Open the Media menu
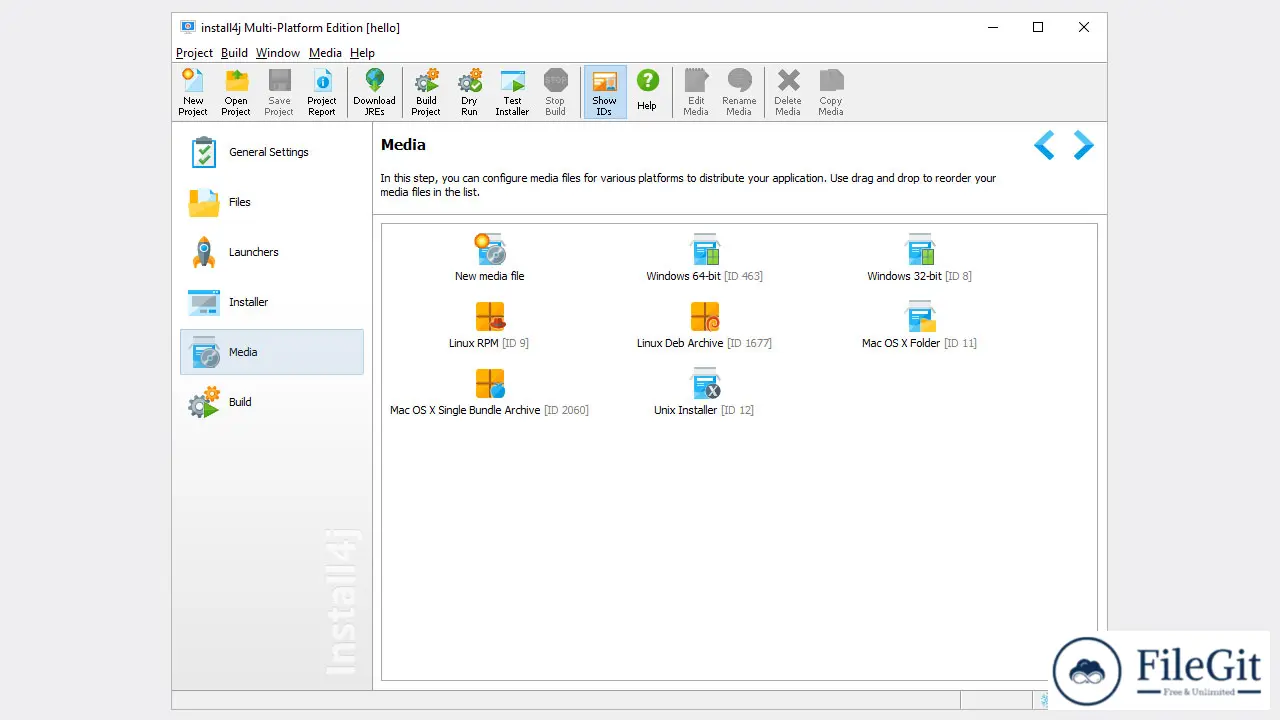 point(325,53)
